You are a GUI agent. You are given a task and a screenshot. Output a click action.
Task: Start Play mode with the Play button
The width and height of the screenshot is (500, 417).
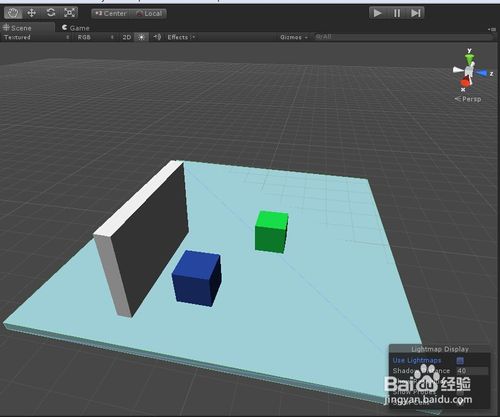[x=378, y=13]
